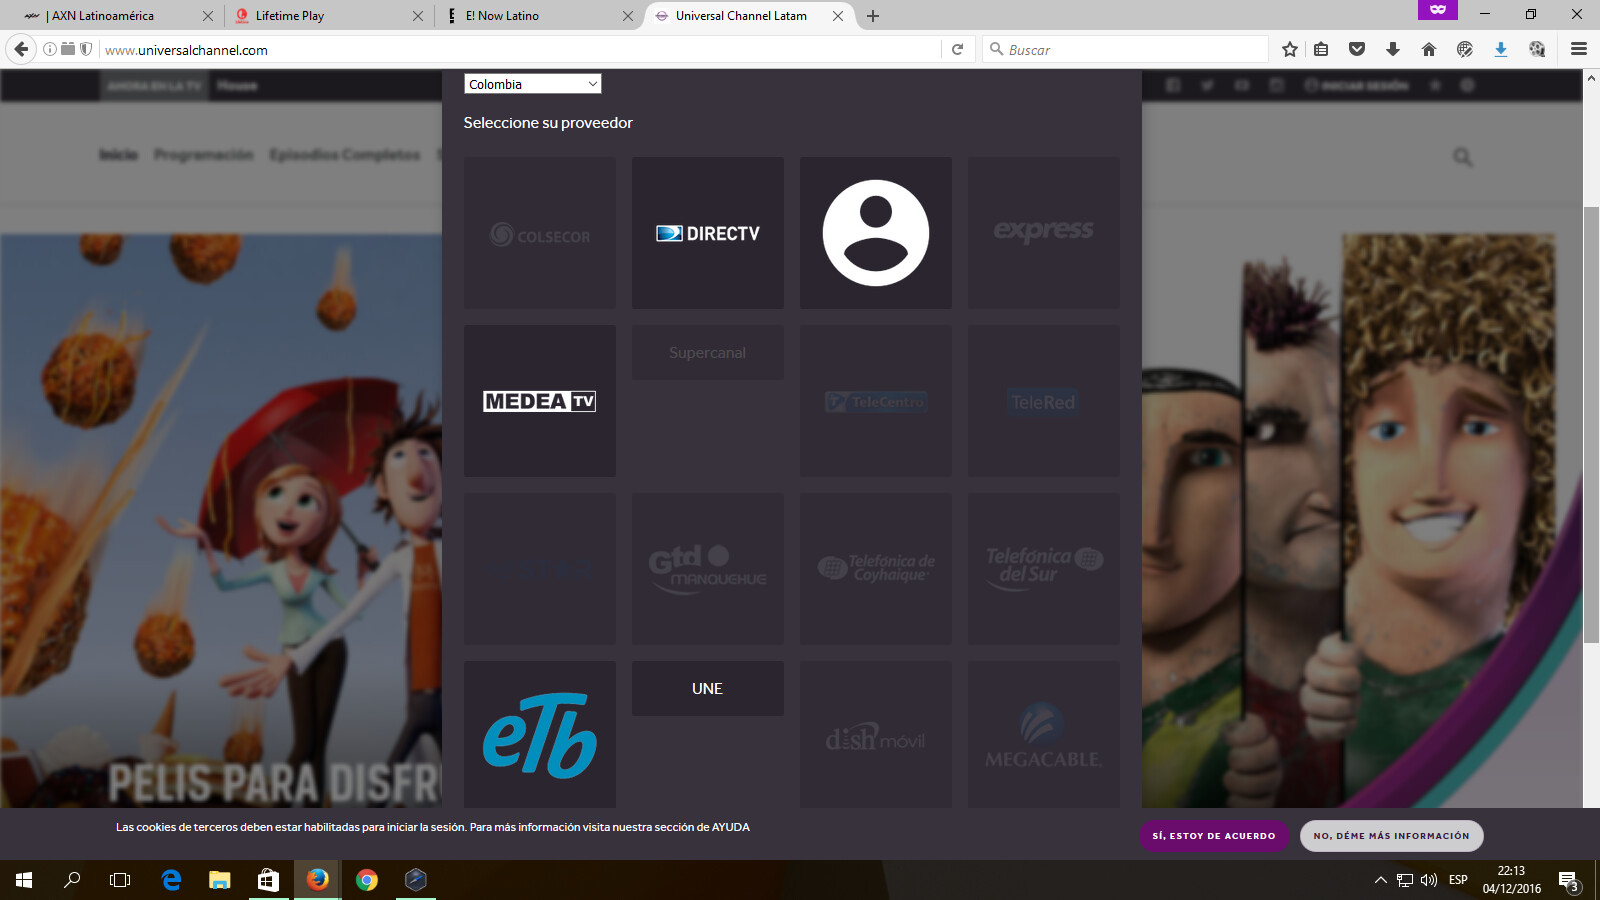The image size is (1600, 900).
Task: Pick the express provider tile
Action: [x=1044, y=233]
